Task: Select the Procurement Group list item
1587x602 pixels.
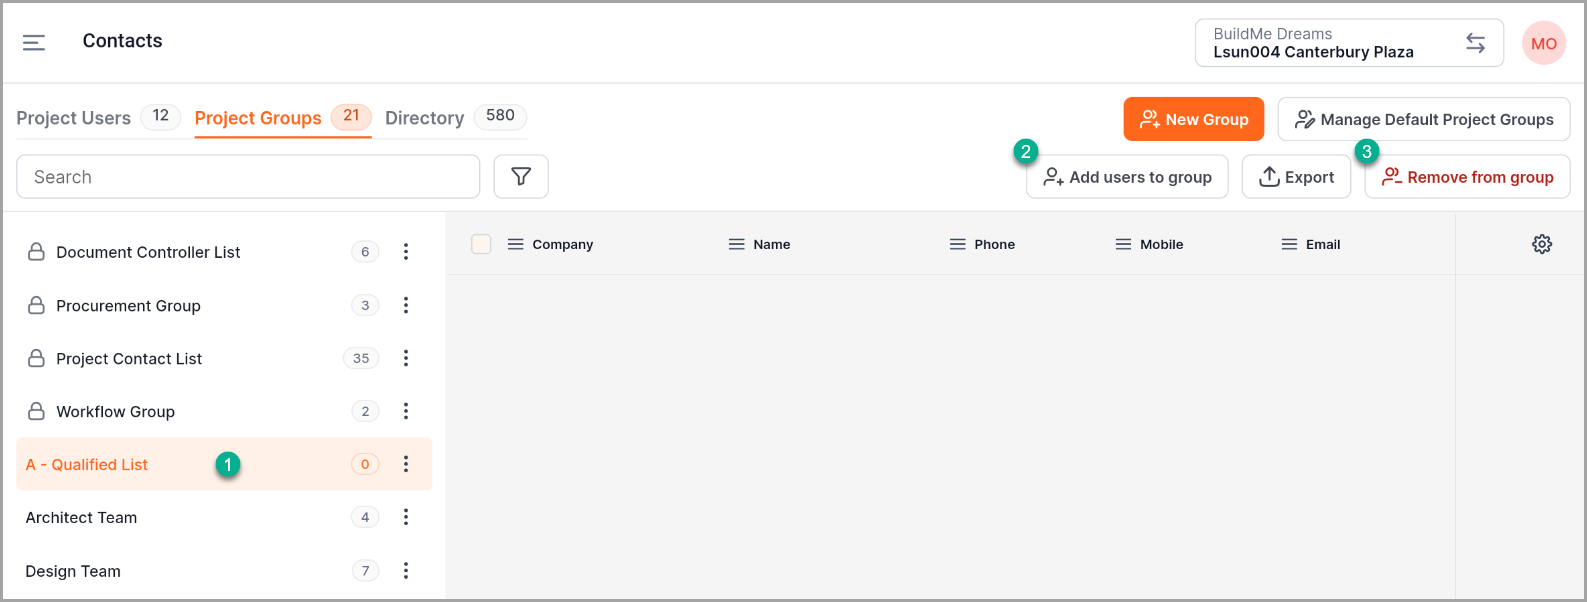Action: click(x=128, y=306)
